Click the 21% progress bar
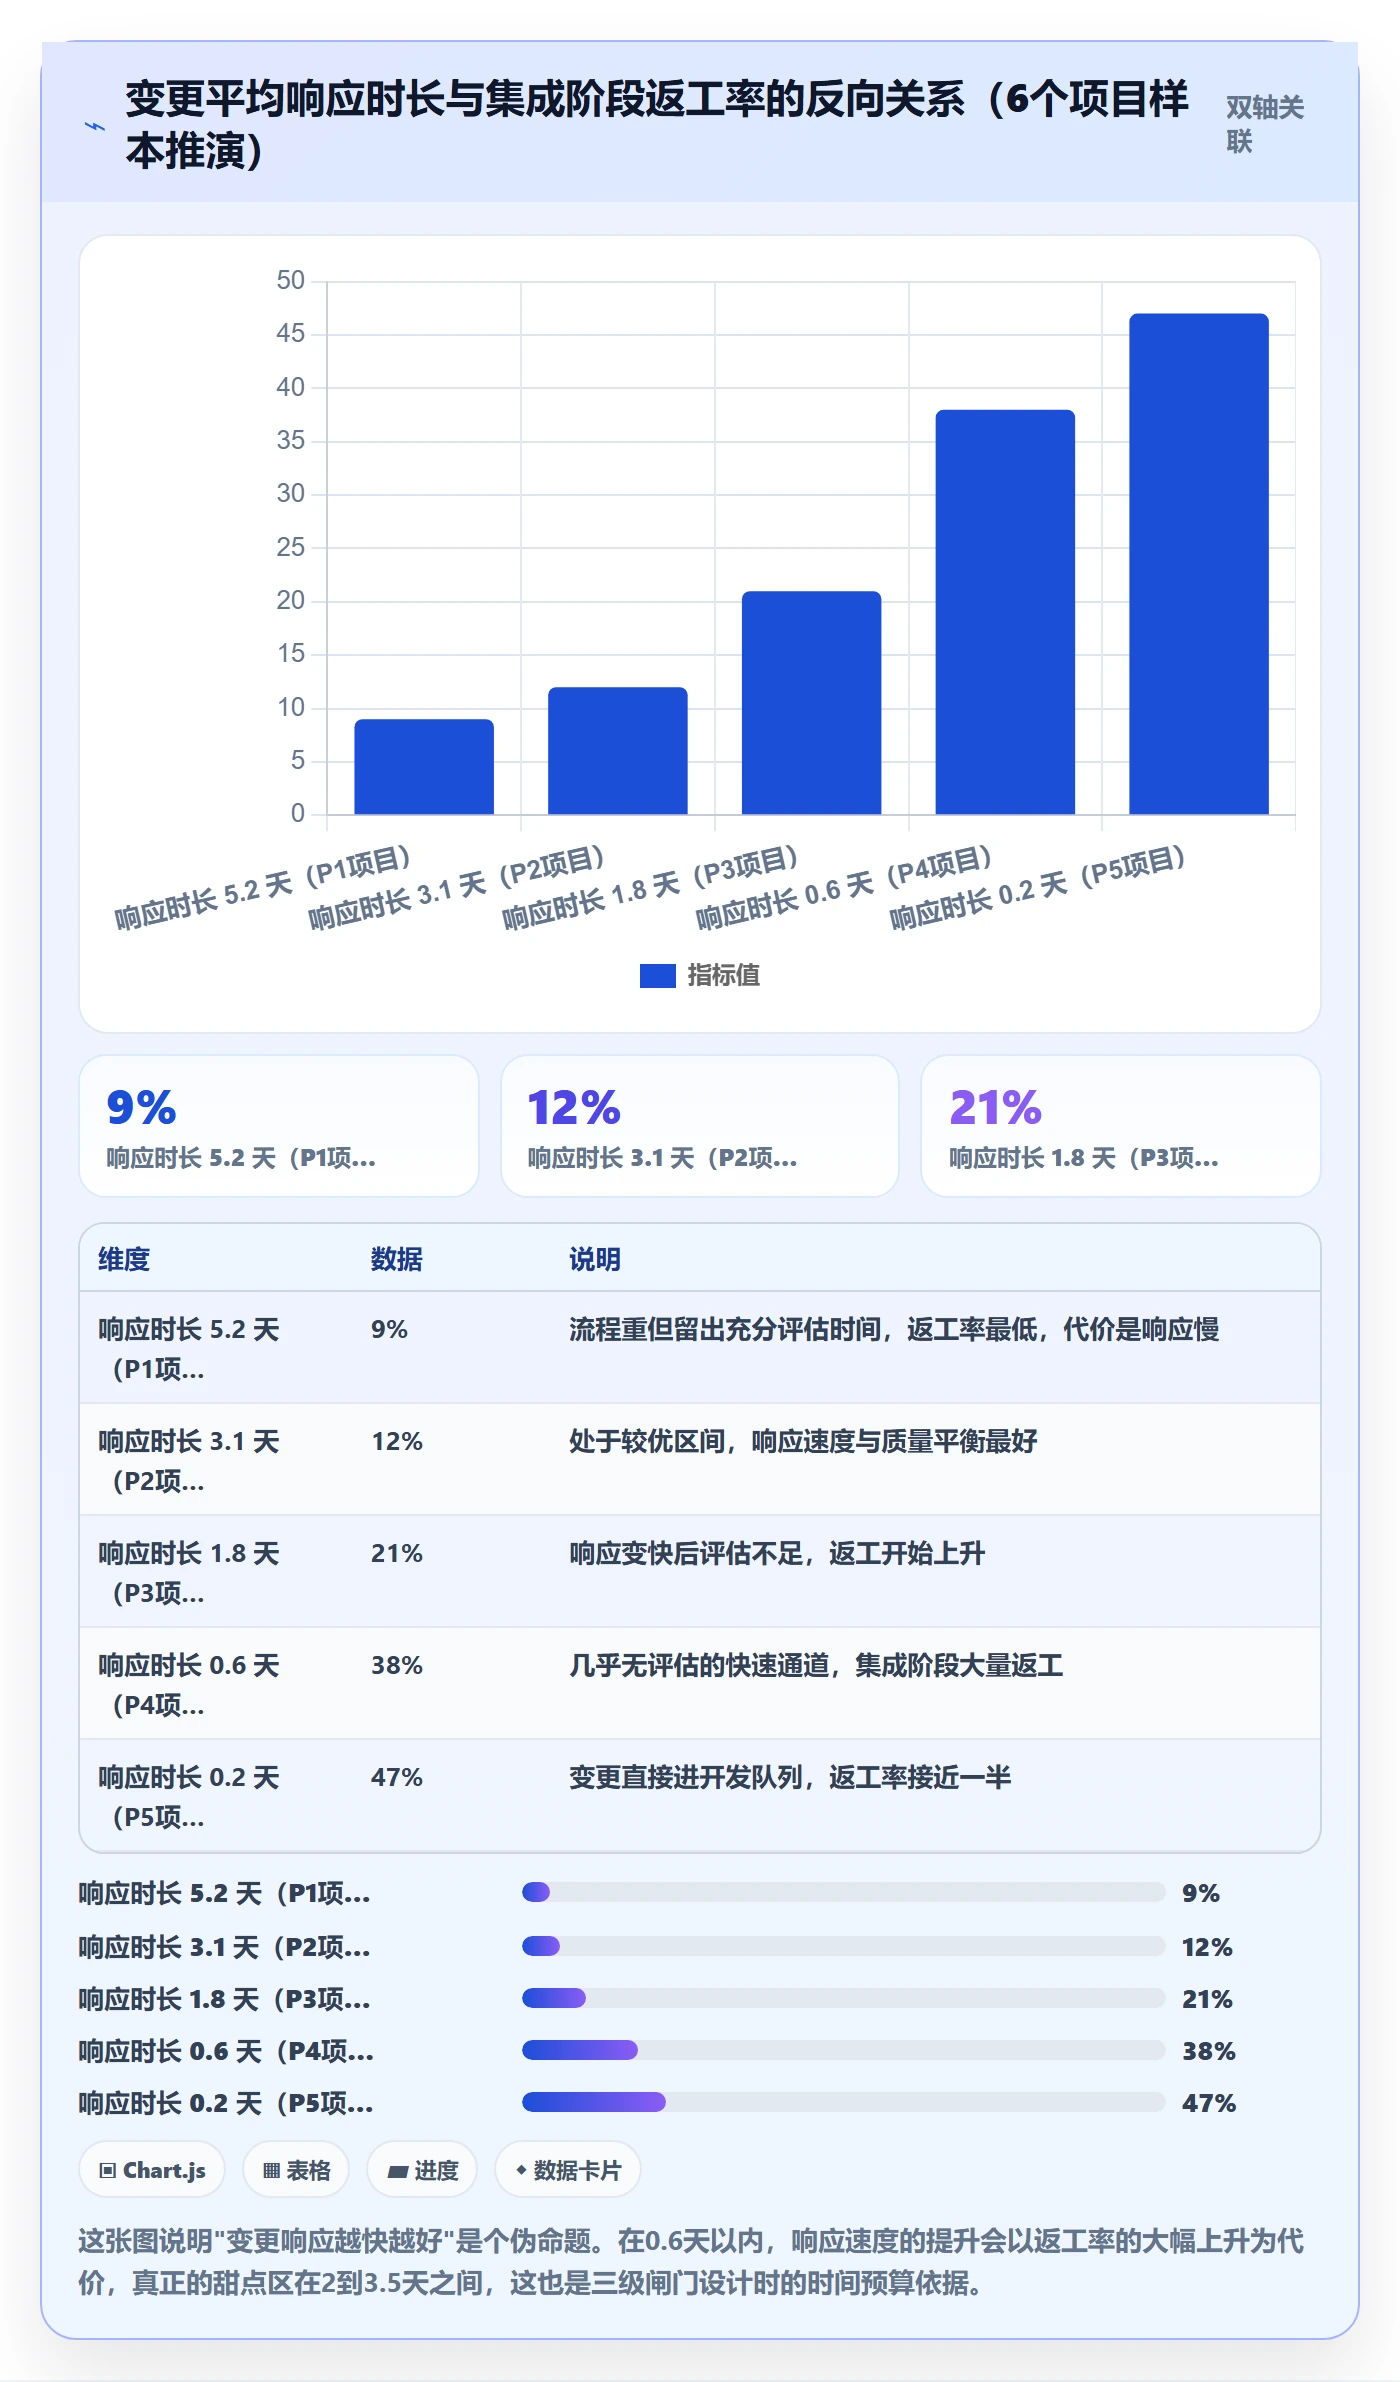1400x2382 pixels. [x=843, y=1998]
